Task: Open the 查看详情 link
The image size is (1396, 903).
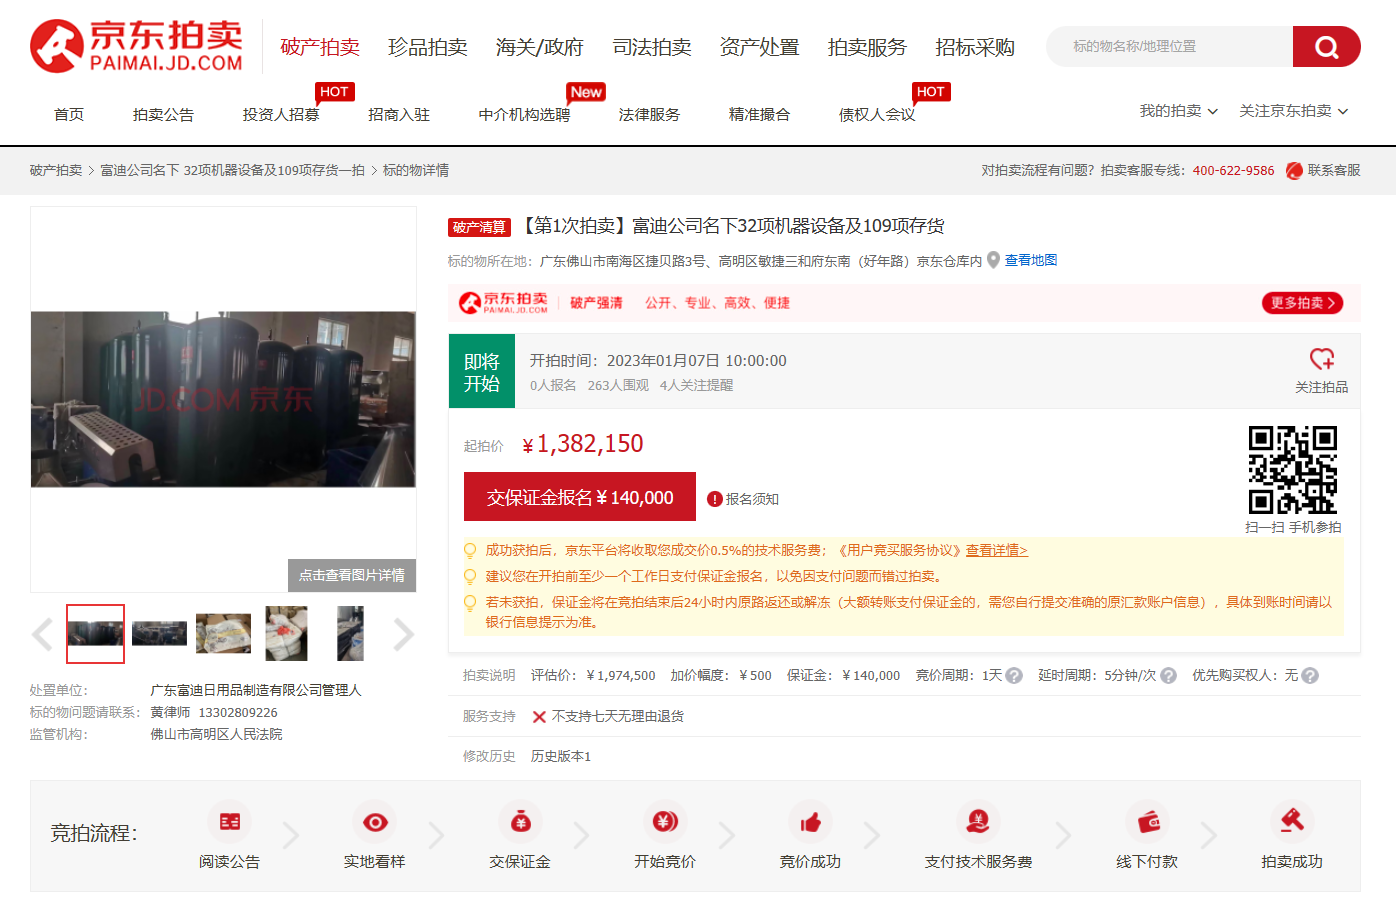Action: click(x=996, y=550)
